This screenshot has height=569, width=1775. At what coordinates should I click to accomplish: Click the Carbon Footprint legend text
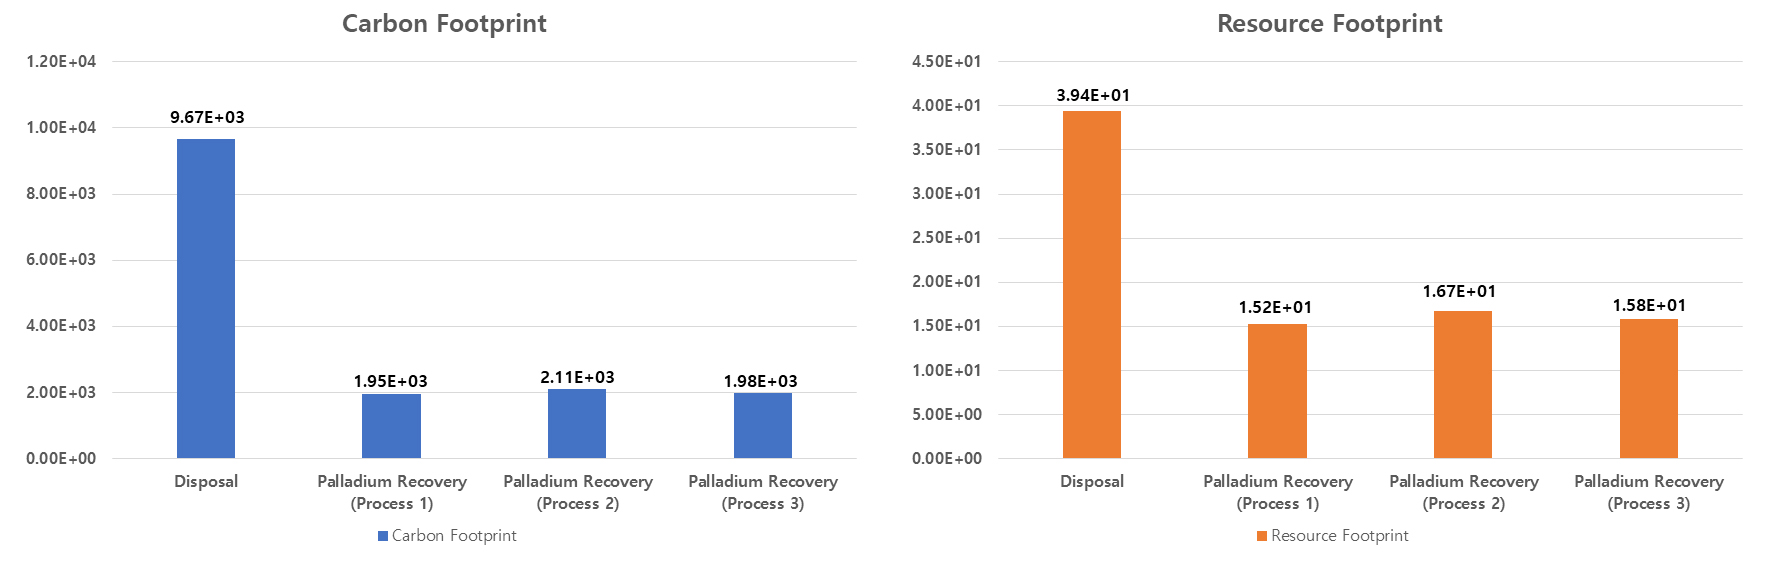[454, 536]
